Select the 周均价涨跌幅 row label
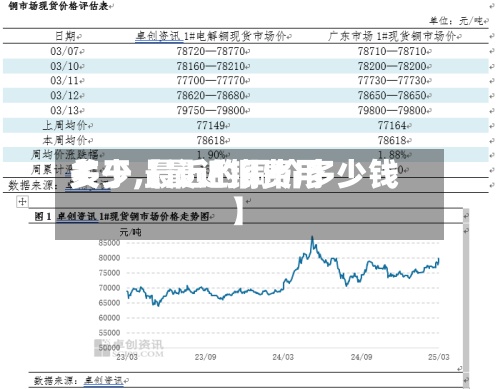Viewport: 500px width, 389px height. (65, 155)
